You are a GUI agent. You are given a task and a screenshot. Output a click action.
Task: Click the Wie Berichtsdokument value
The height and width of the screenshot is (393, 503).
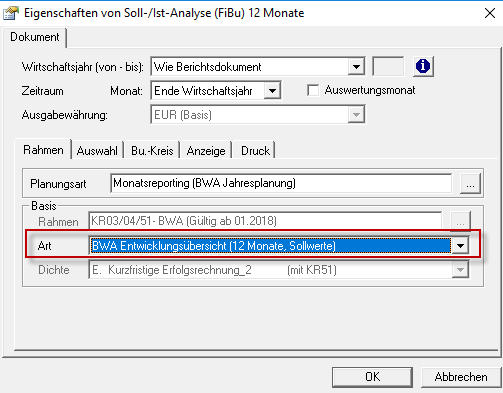[207, 67]
